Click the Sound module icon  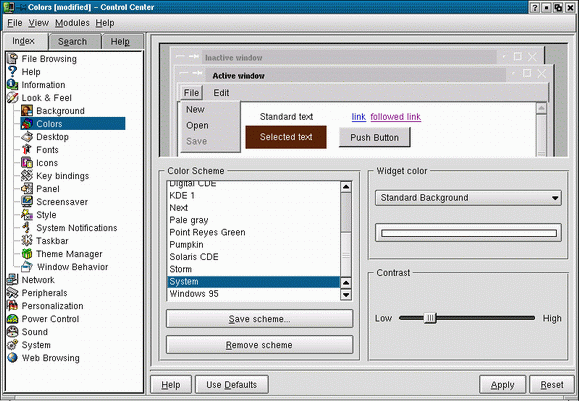click(13, 332)
